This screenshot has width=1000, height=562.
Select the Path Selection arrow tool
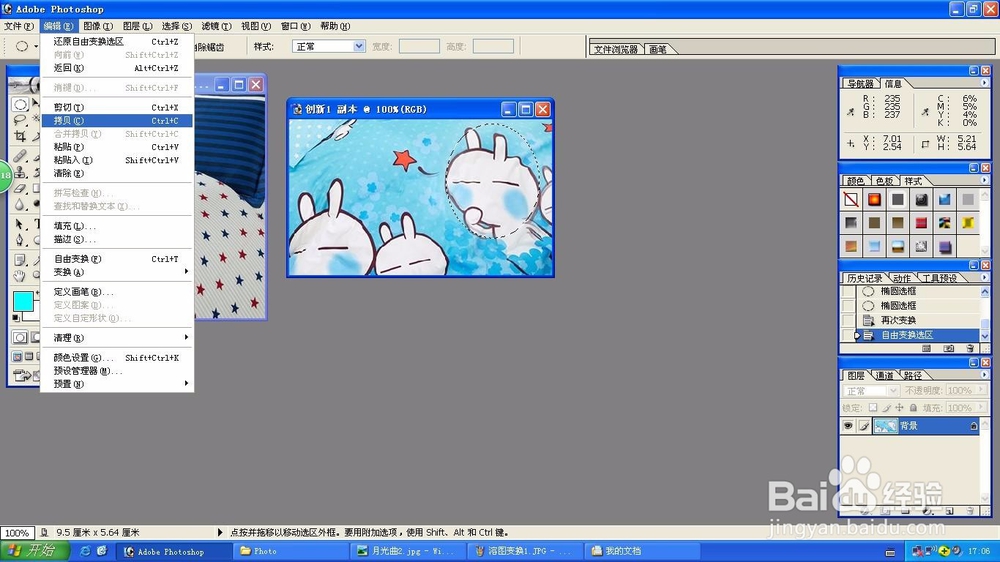tap(20, 223)
